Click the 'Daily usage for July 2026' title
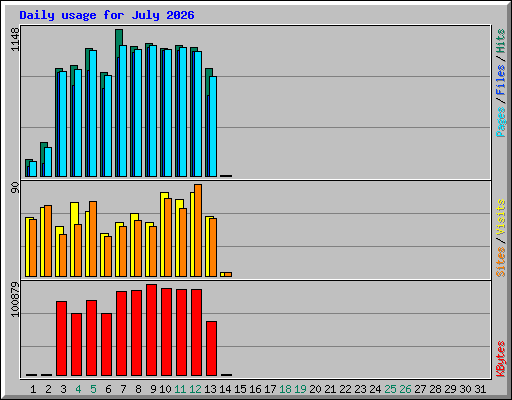 coord(107,15)
